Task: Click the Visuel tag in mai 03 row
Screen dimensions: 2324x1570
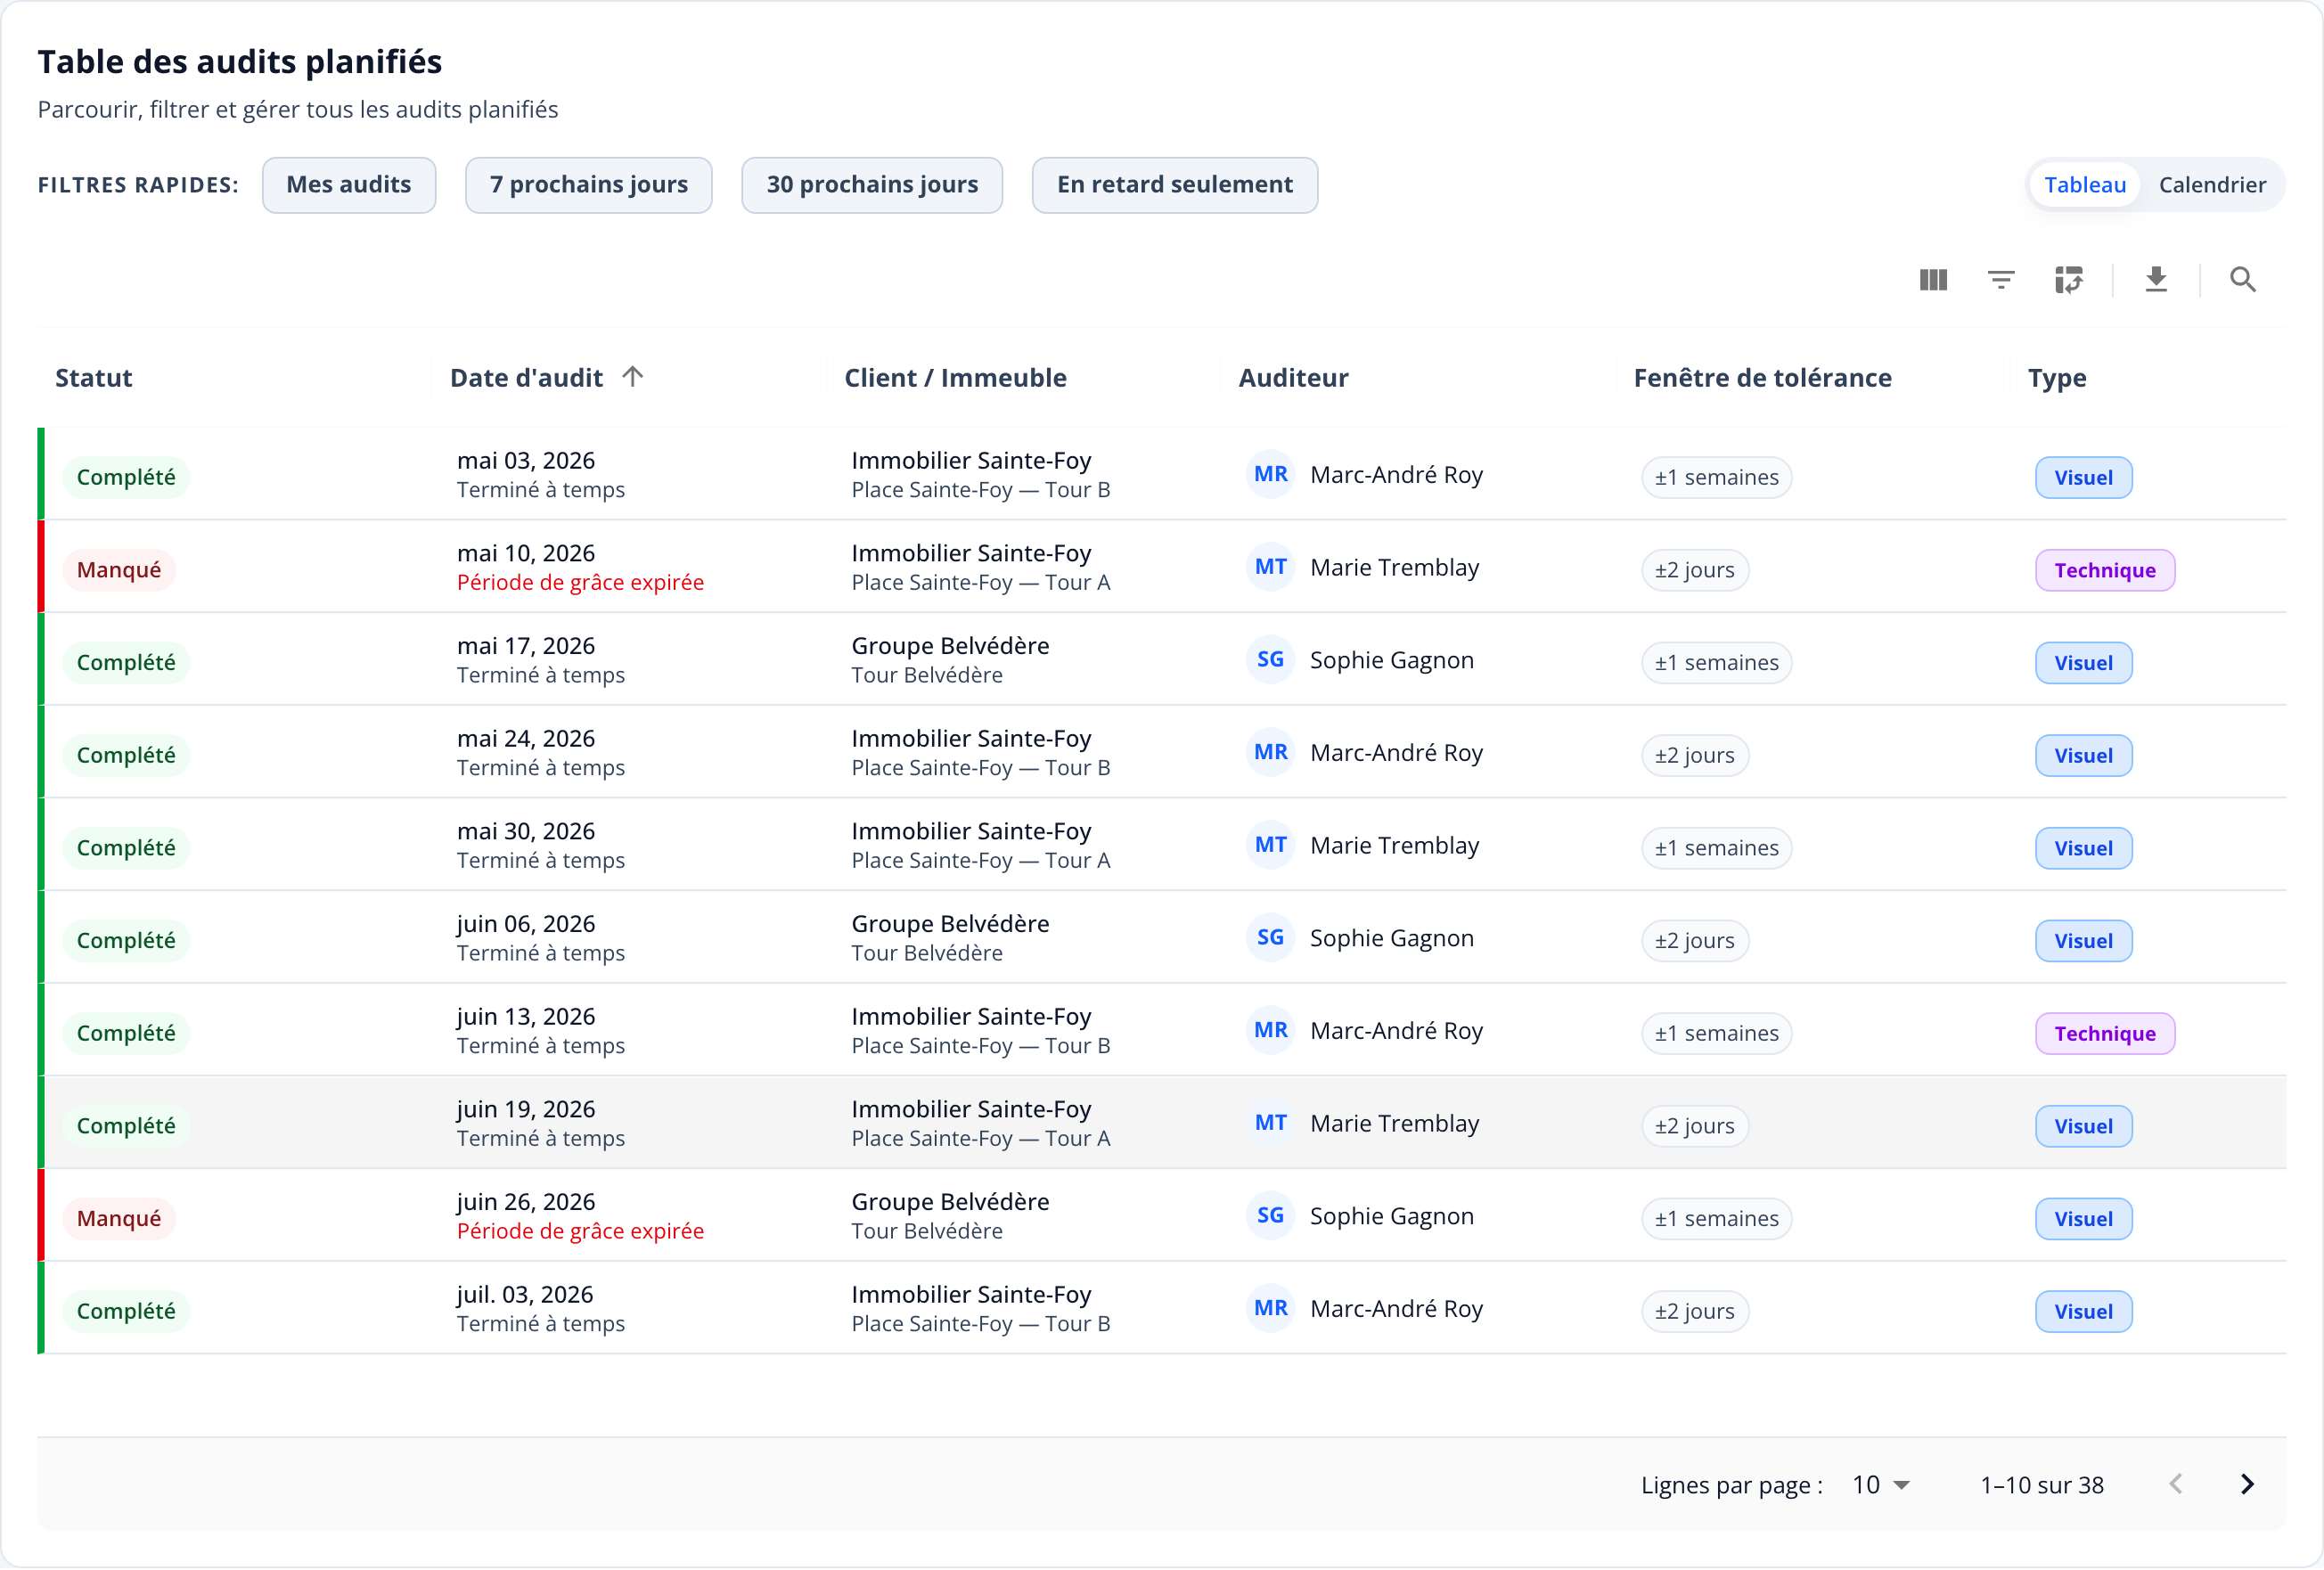Action: pyautogui.click(x=2083, y=477)
